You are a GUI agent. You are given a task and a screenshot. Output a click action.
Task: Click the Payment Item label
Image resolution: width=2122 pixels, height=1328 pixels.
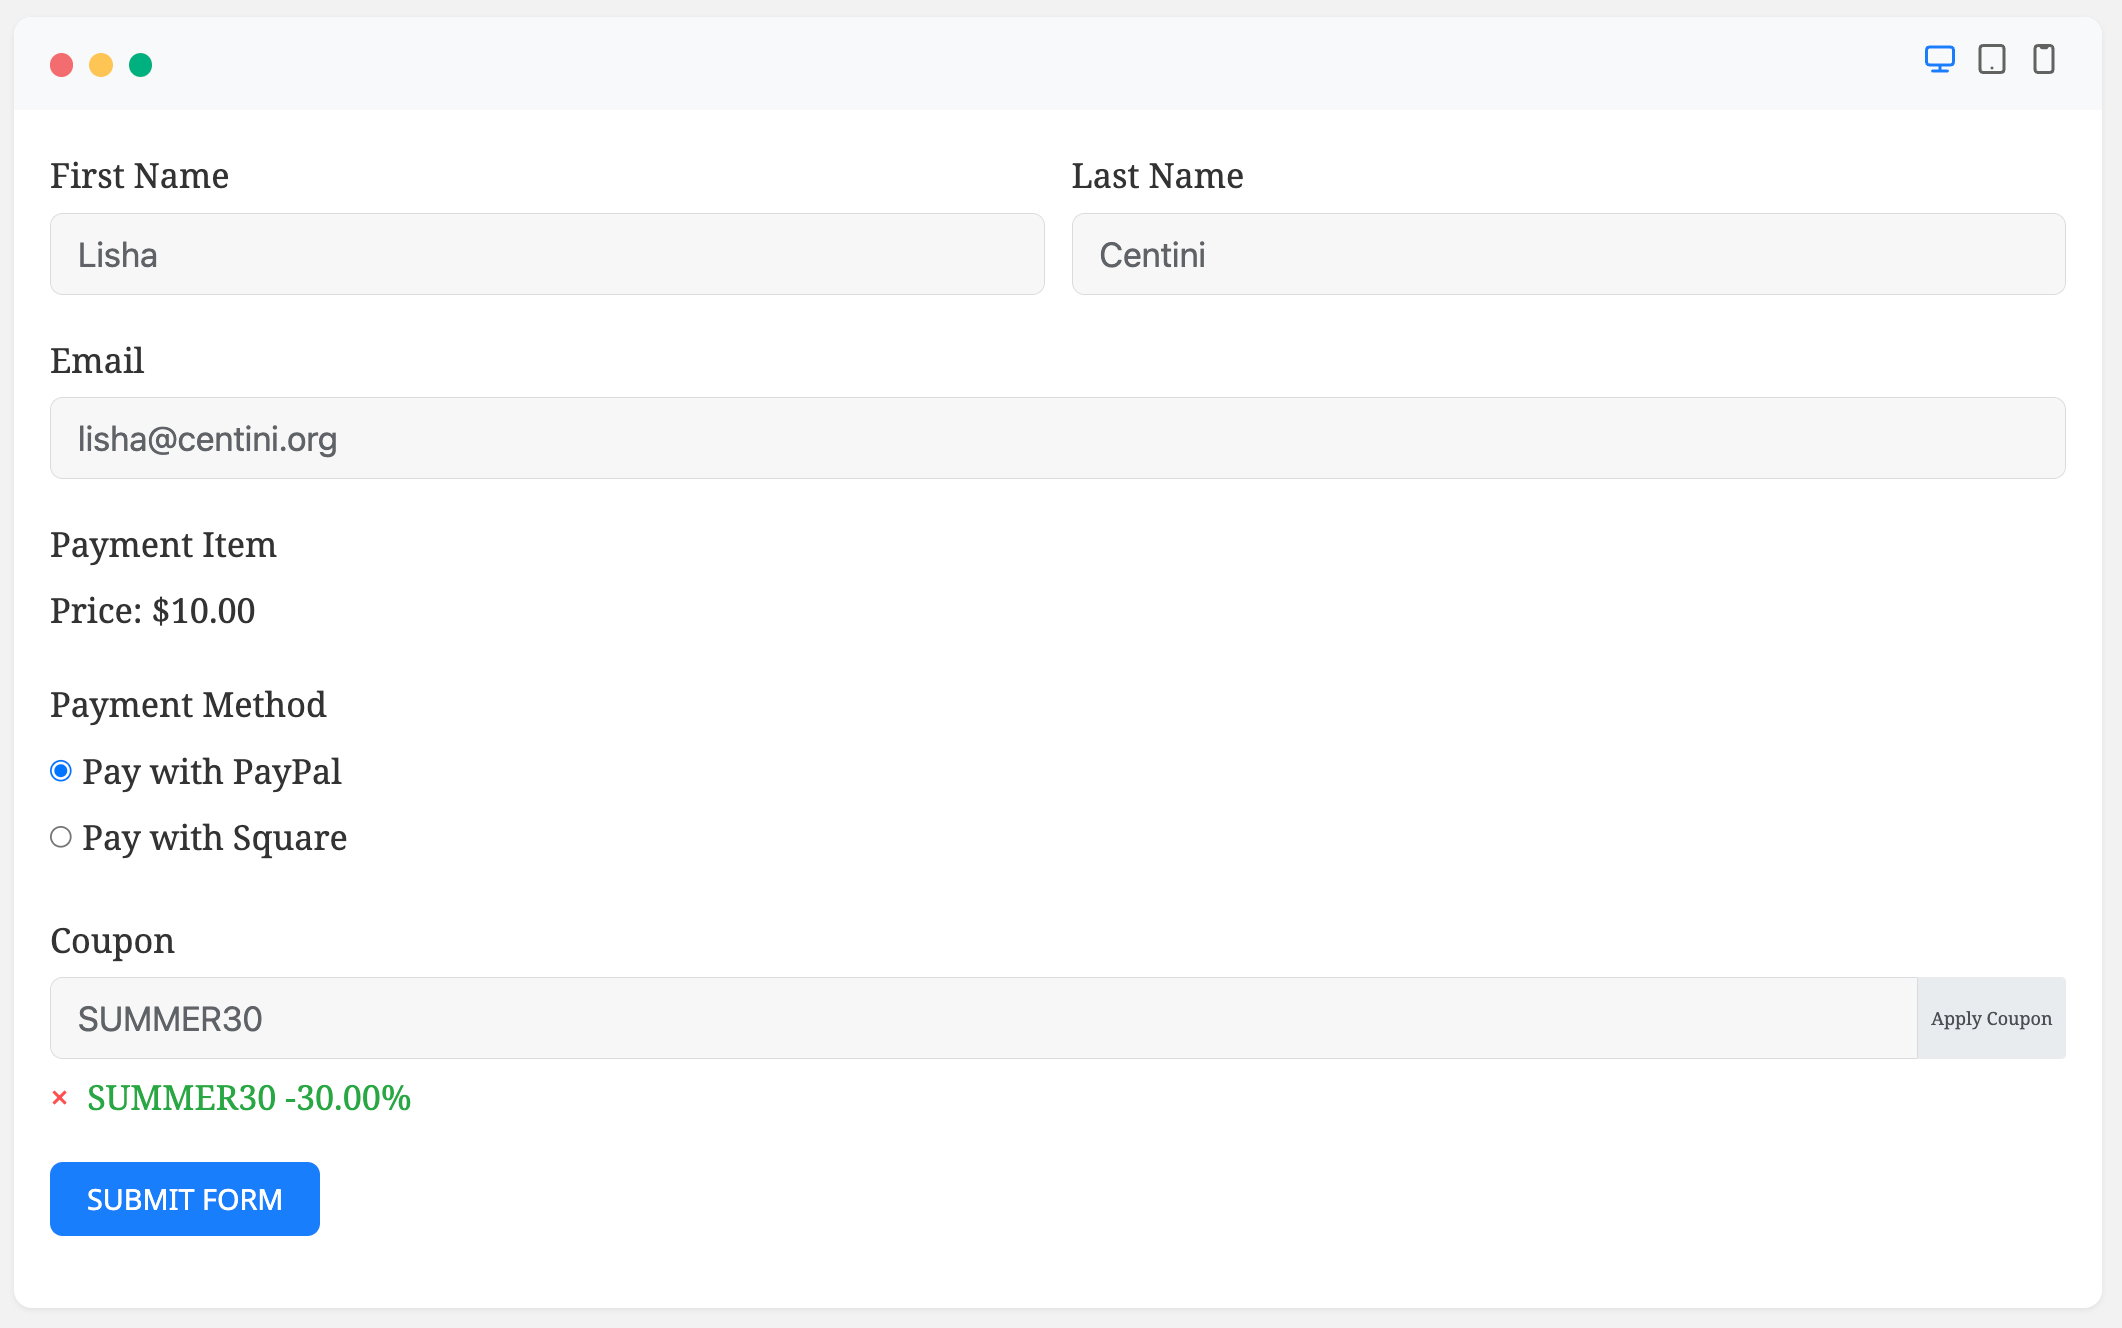(164, 545)
